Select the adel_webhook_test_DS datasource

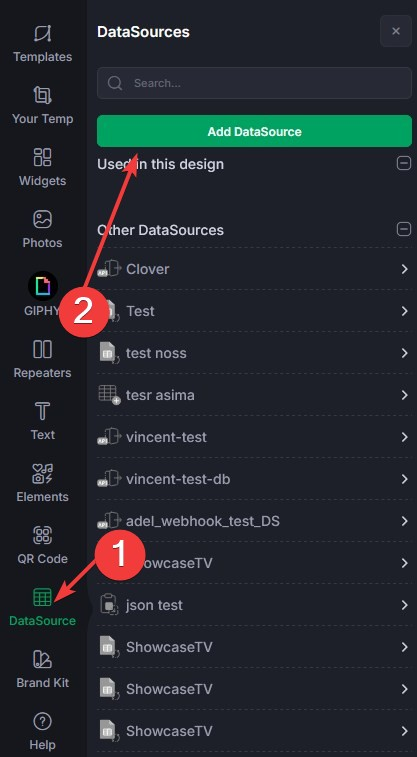pyautogui.click(x=254, y=521)
